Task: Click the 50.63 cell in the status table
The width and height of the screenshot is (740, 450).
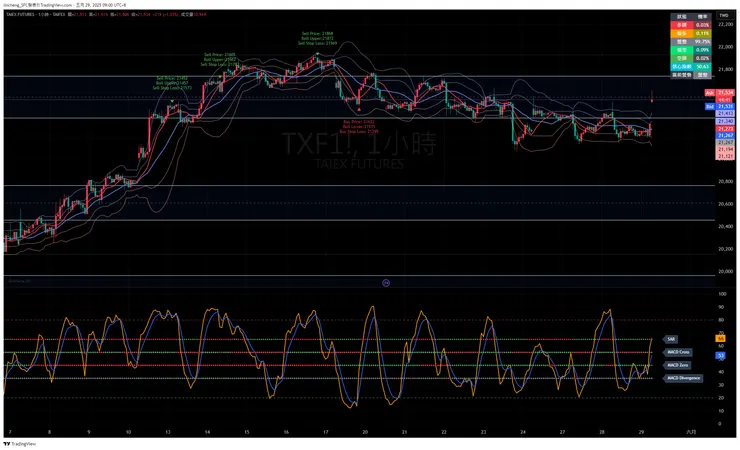Action: (702, 67)
